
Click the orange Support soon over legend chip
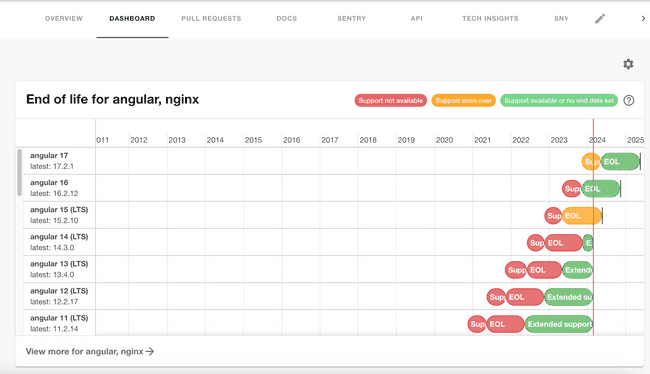tap(463, 100)
